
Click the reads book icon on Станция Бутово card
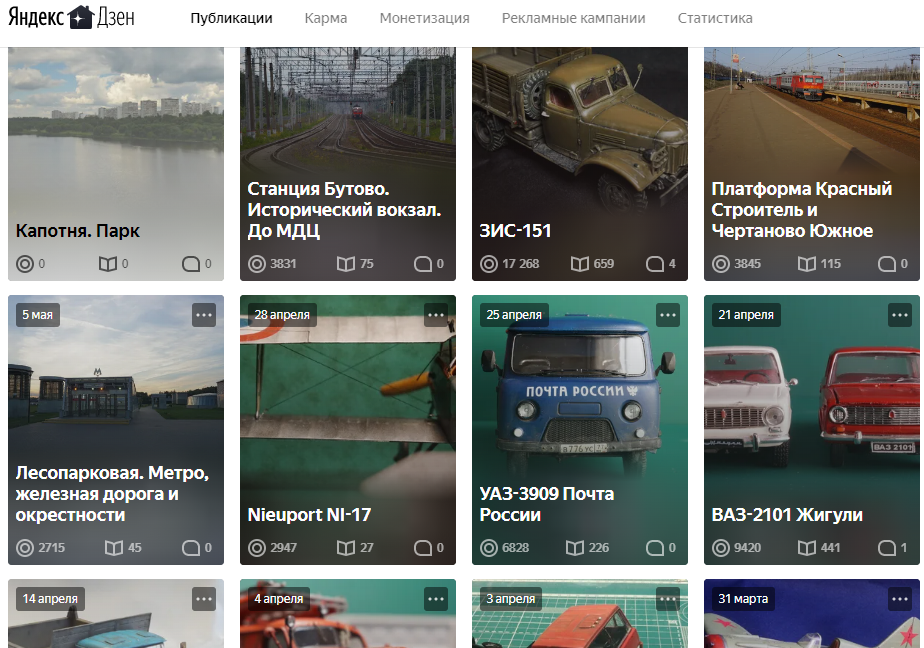pyautogui.click(x=346, y=264)
